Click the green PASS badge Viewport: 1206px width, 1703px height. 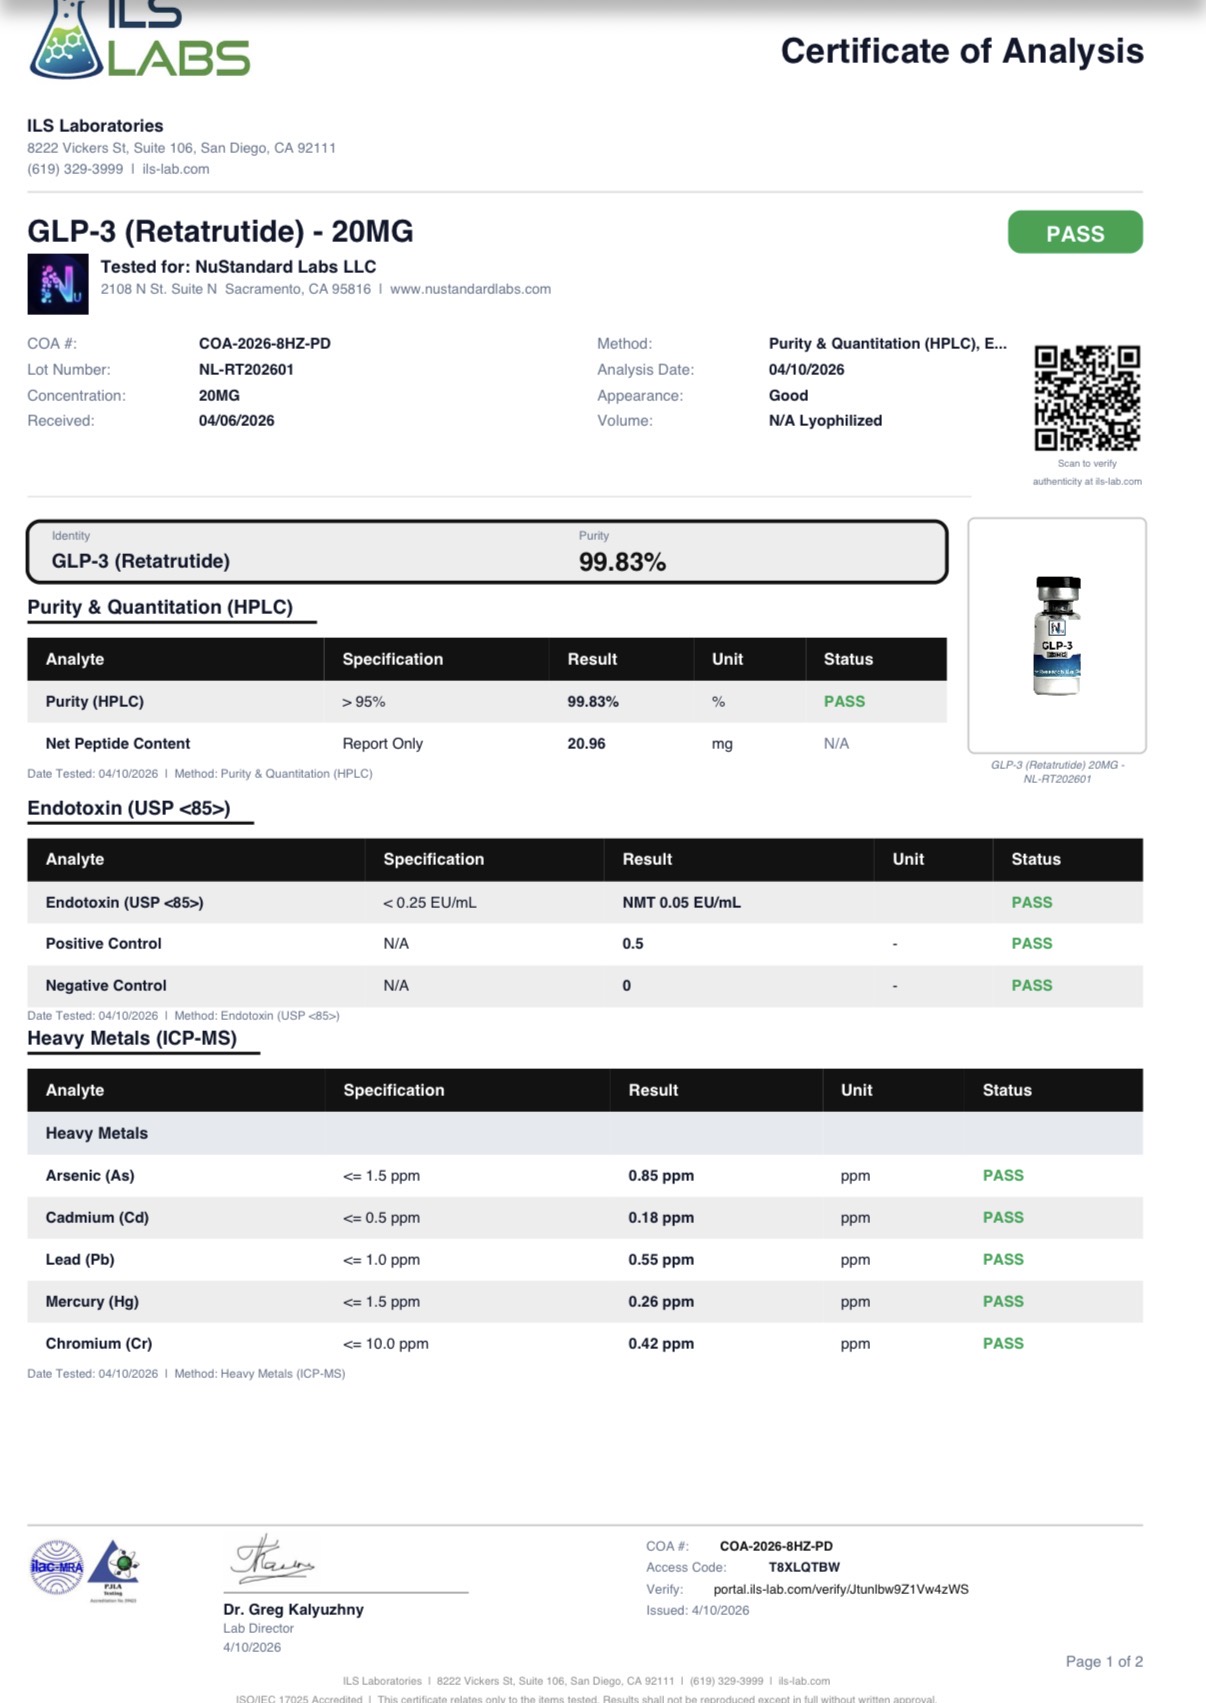1075,232
